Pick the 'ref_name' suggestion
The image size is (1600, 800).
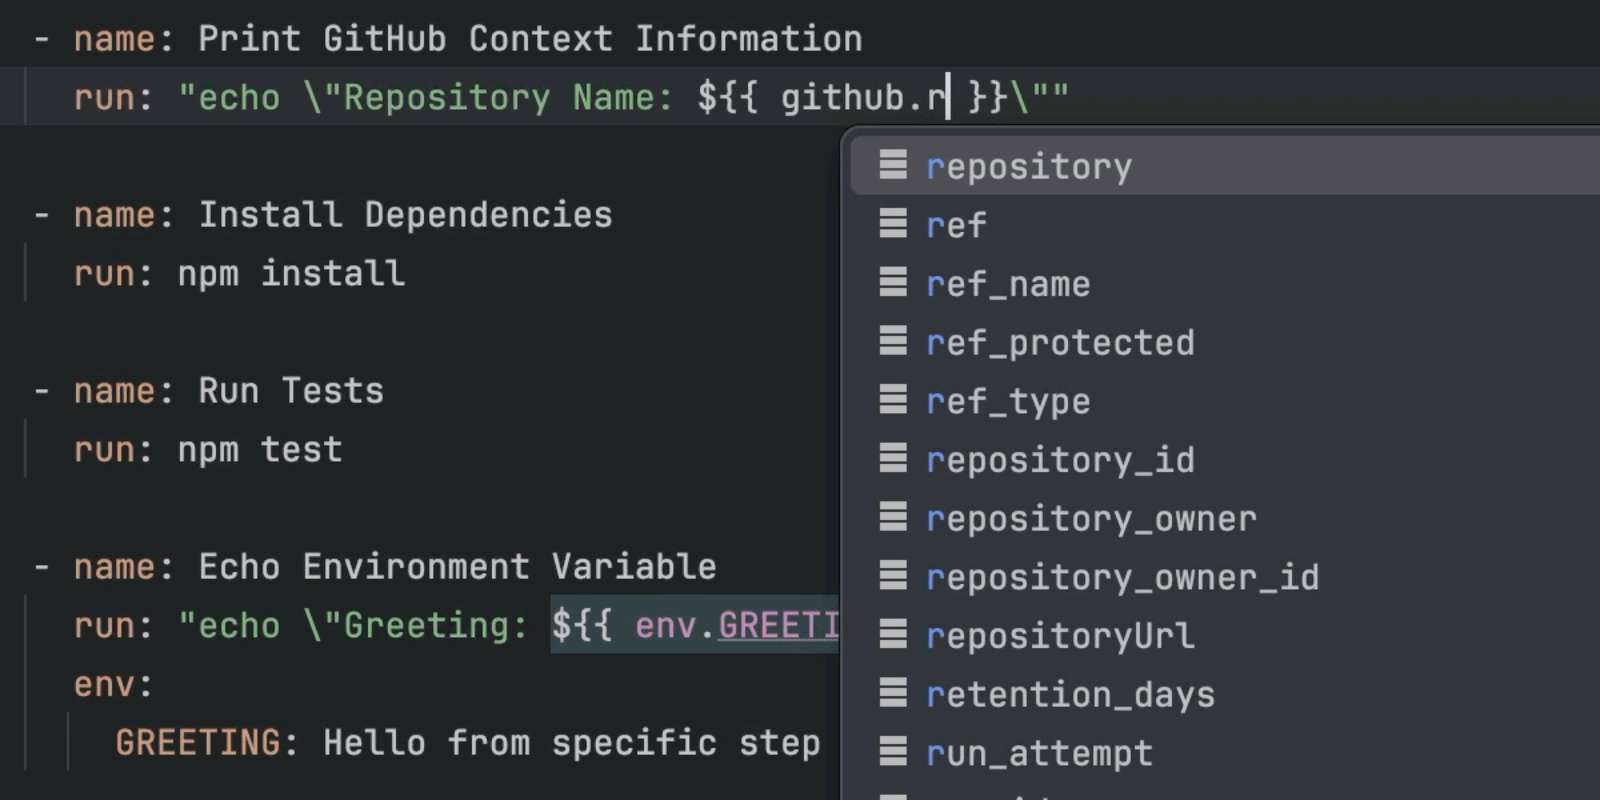click(x=1225, y=284)
